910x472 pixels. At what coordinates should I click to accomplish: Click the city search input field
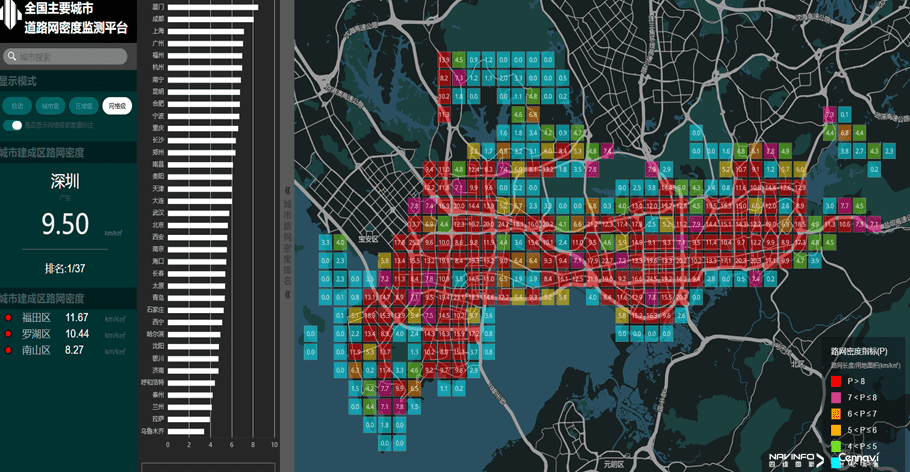click(x=70, y=57)
